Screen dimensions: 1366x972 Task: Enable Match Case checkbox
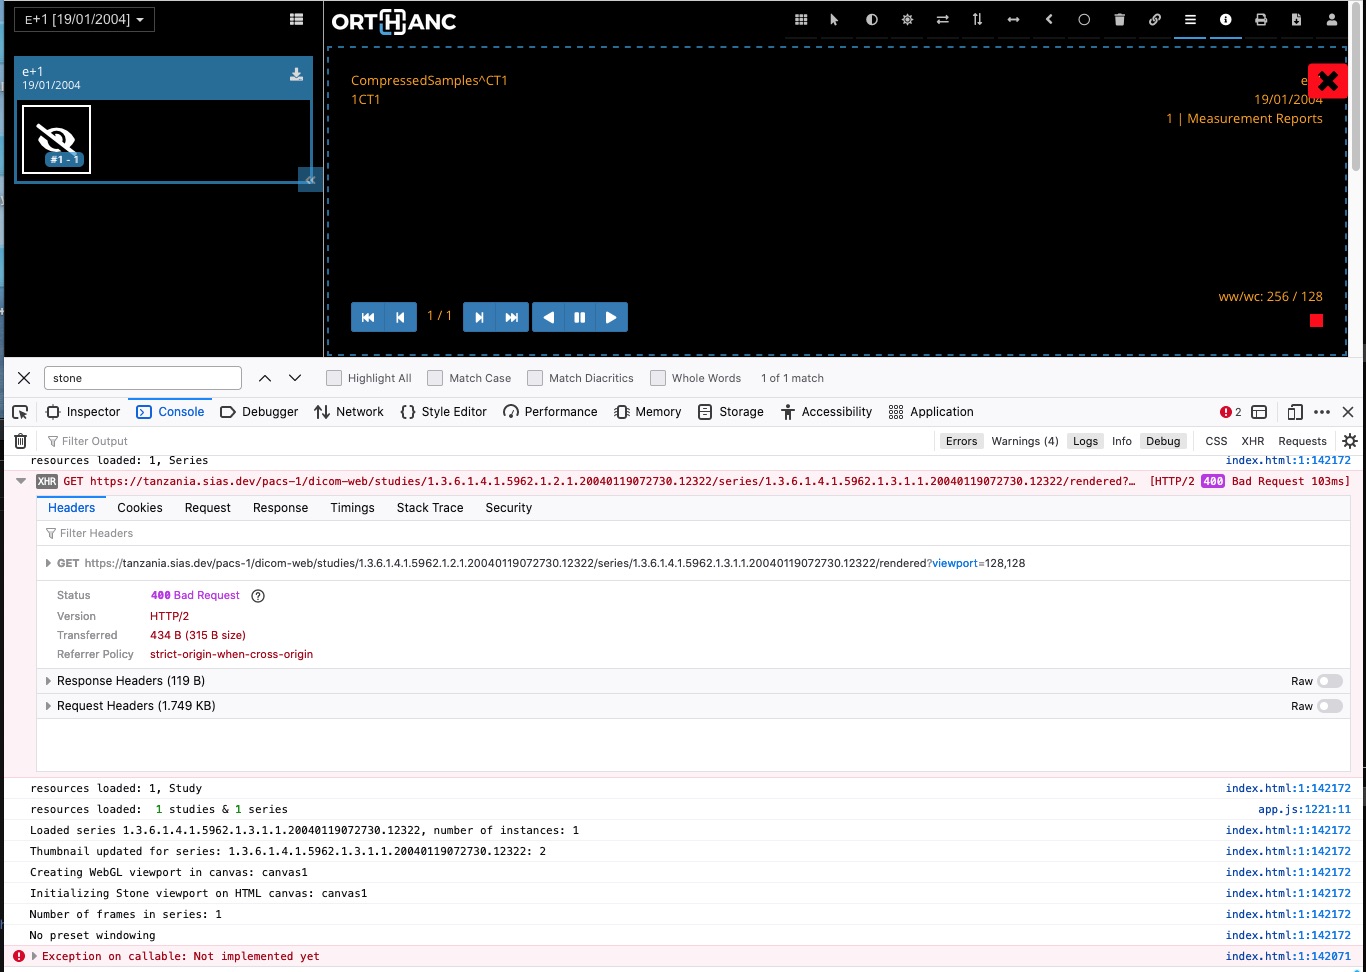tap(435, 378)
